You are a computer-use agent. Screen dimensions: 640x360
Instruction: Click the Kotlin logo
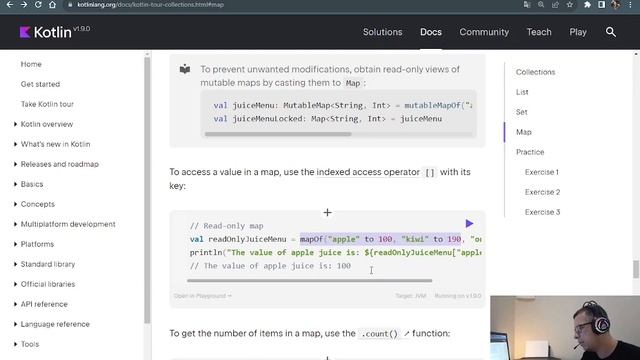(x=45, y=32)
